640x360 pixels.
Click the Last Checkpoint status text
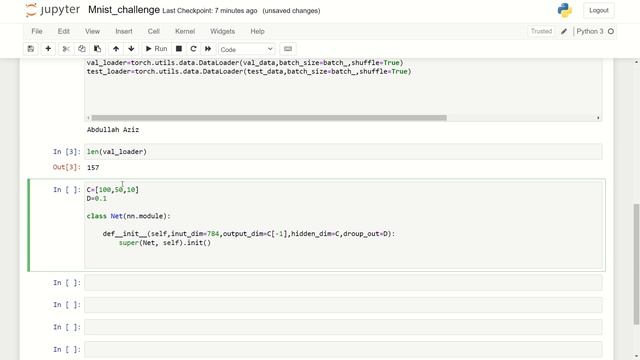[x=210, y=11]
